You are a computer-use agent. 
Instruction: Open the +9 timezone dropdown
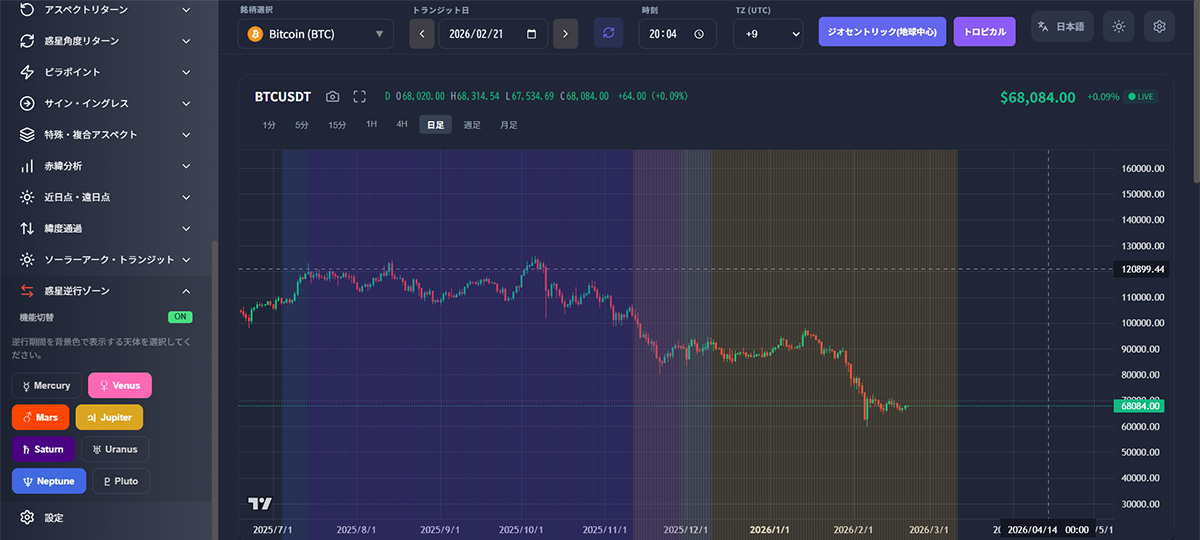point(768,34)
